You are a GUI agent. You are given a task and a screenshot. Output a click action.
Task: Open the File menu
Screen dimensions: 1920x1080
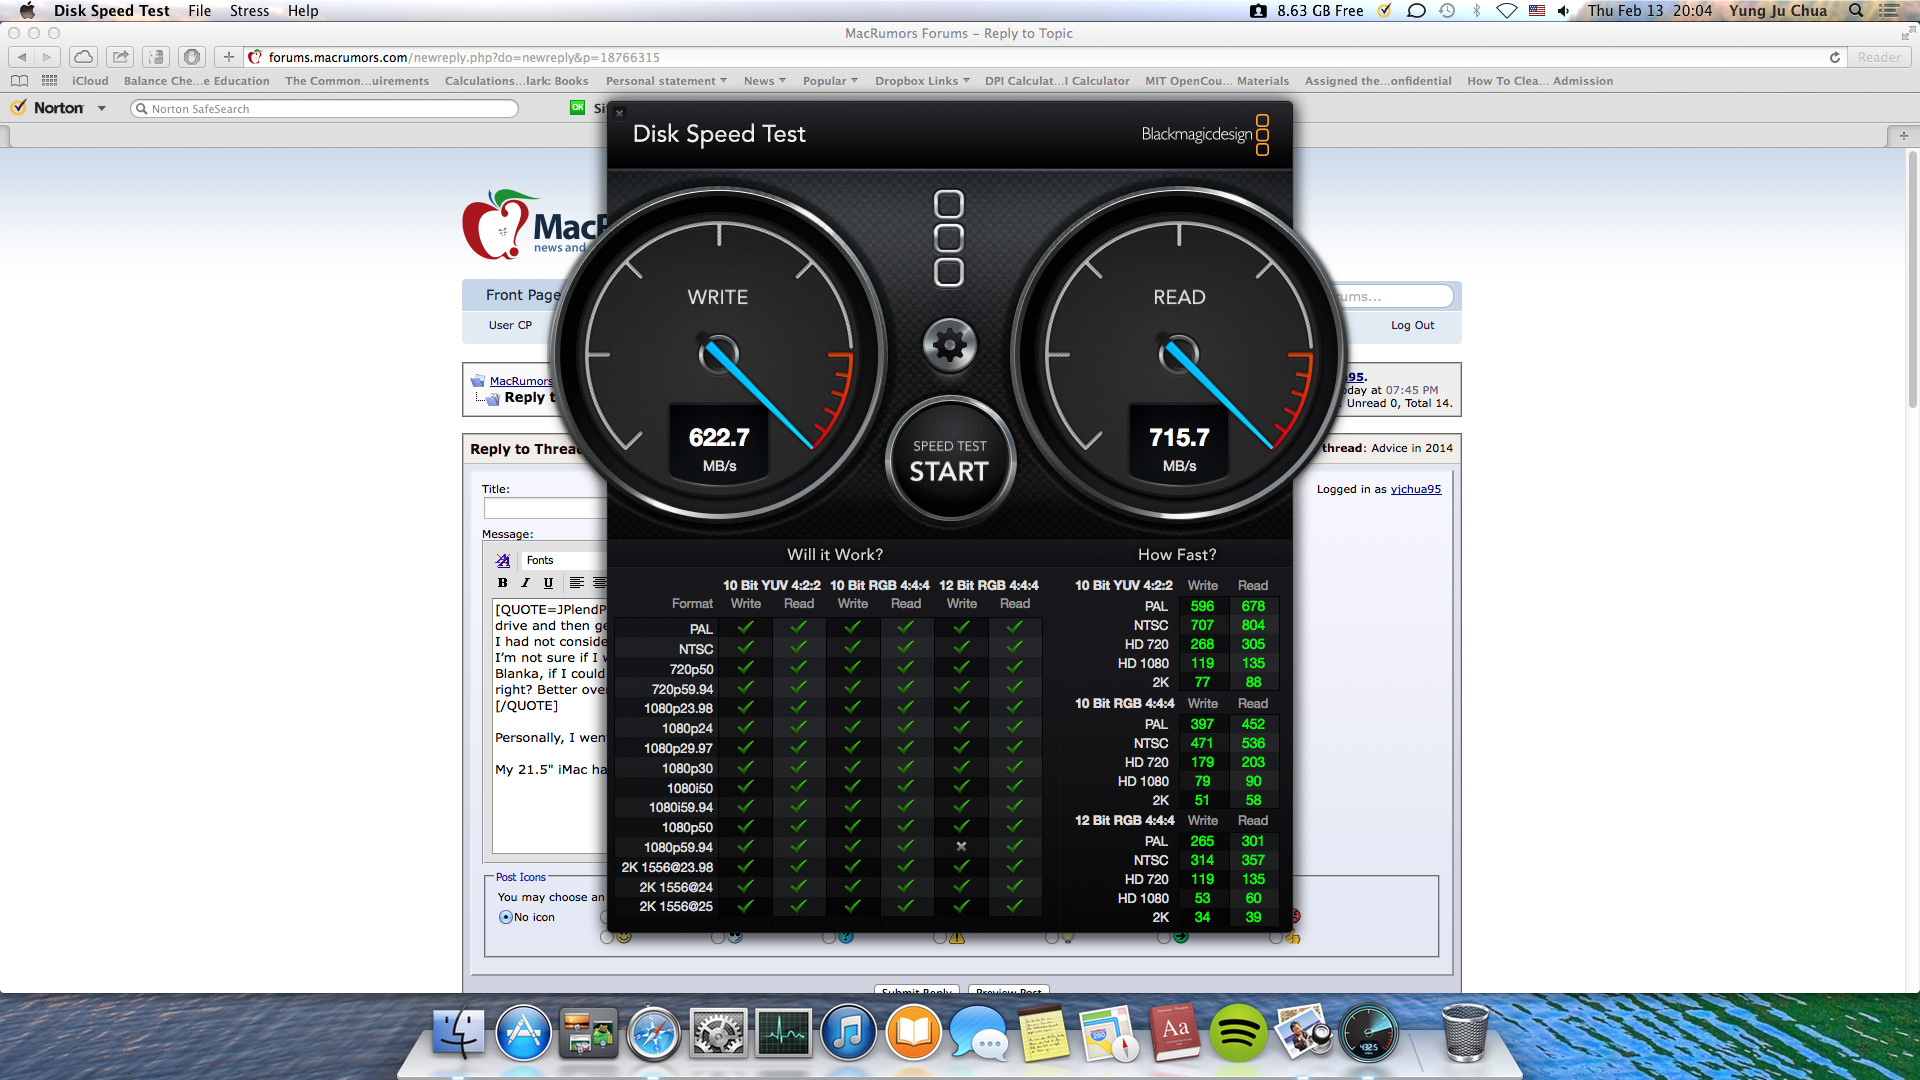[x=200, y=11]
